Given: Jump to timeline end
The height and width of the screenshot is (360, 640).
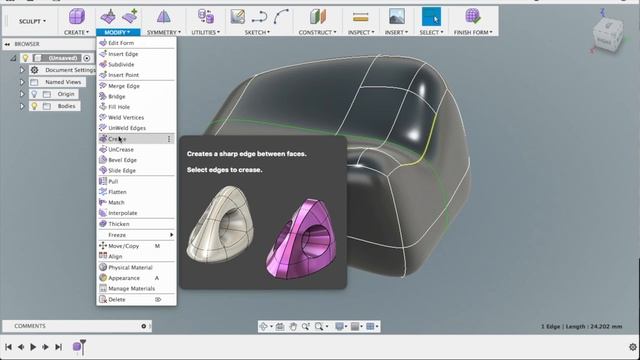Looking at the screenshot, I should click(59, 347).
